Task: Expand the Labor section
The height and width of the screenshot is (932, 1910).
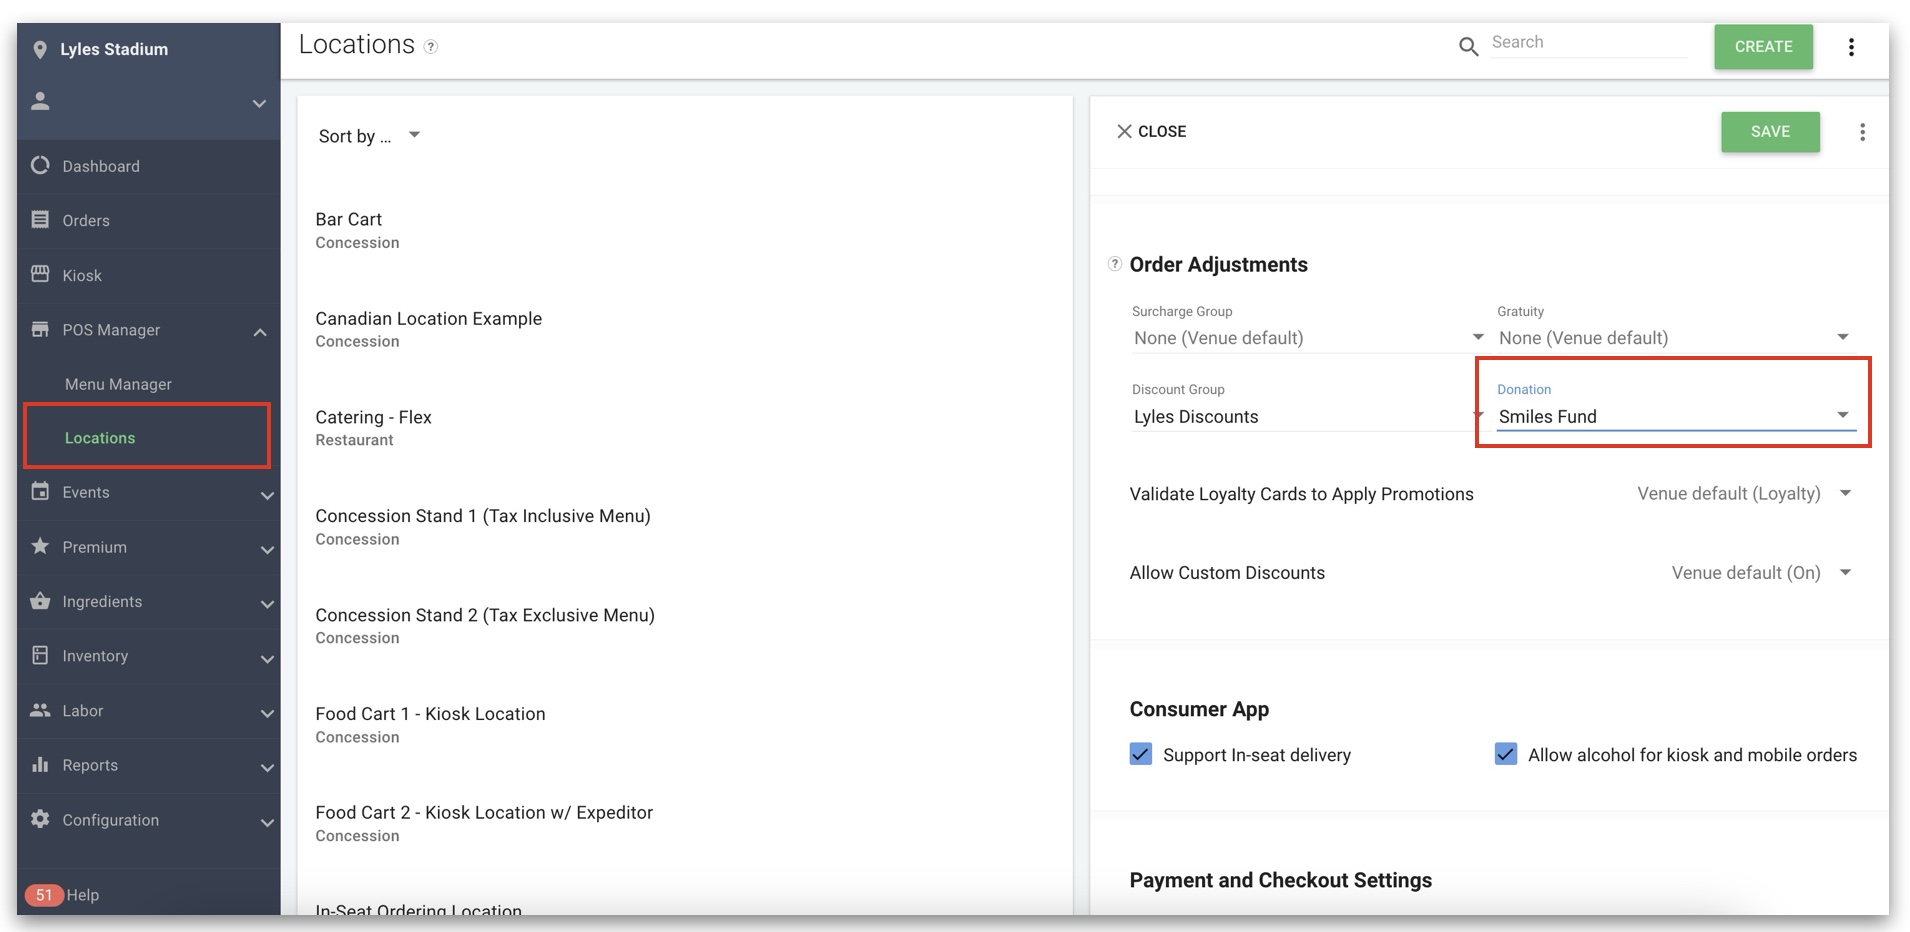Action: click(267, 713)
